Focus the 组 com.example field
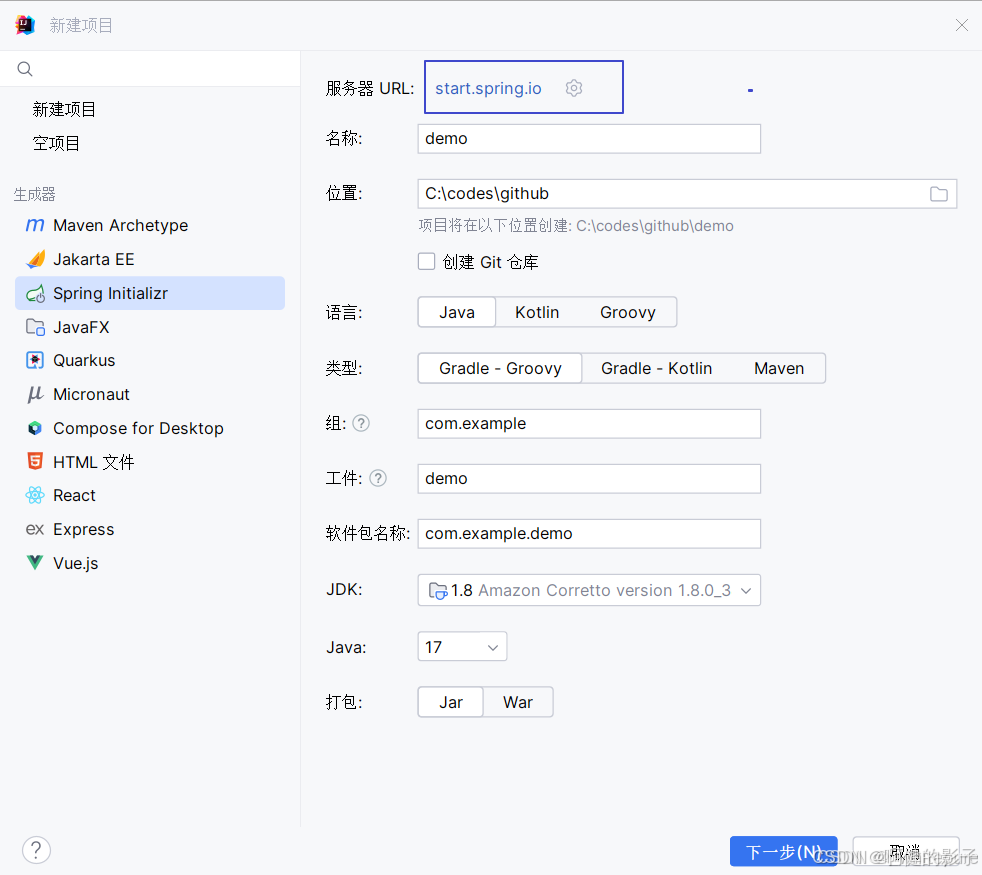 tap(589, 423)
